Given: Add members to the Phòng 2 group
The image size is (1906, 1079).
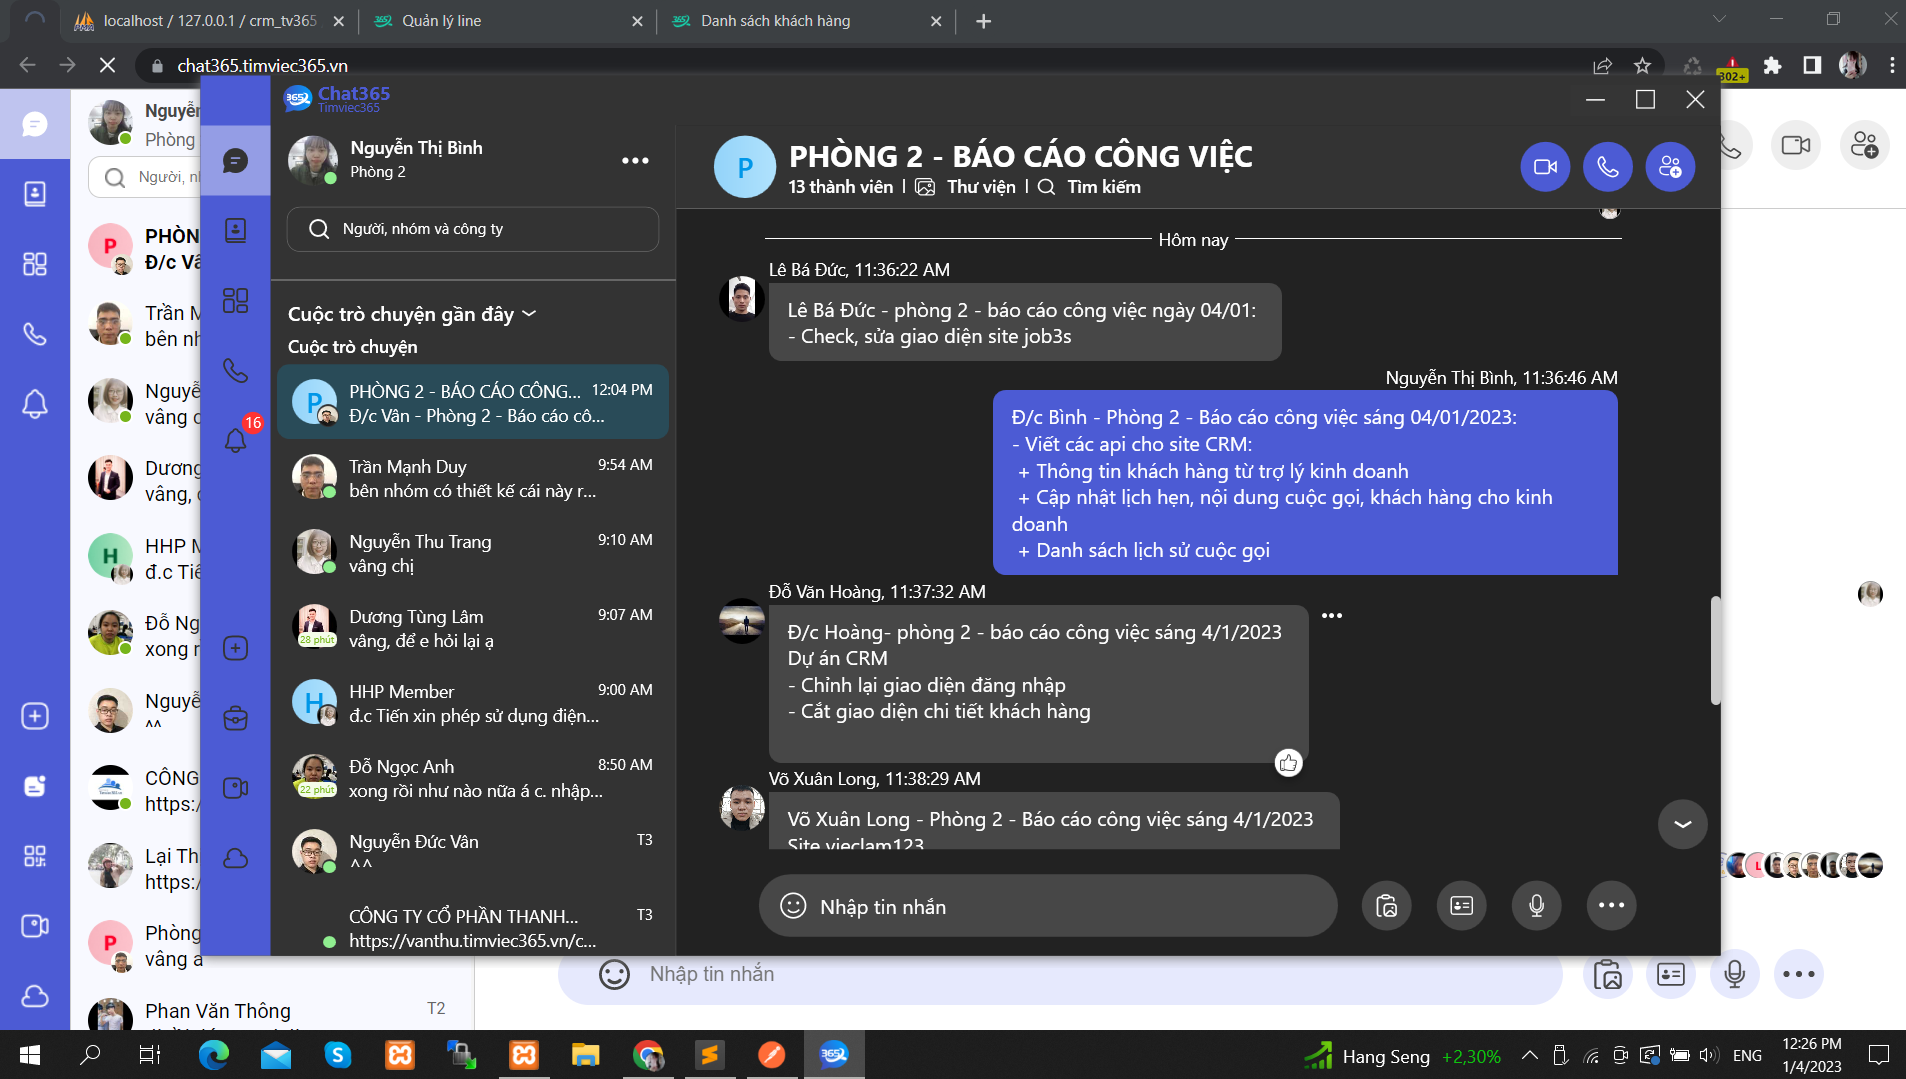Looking at the screenshot, I should (x=1670, y=167).
